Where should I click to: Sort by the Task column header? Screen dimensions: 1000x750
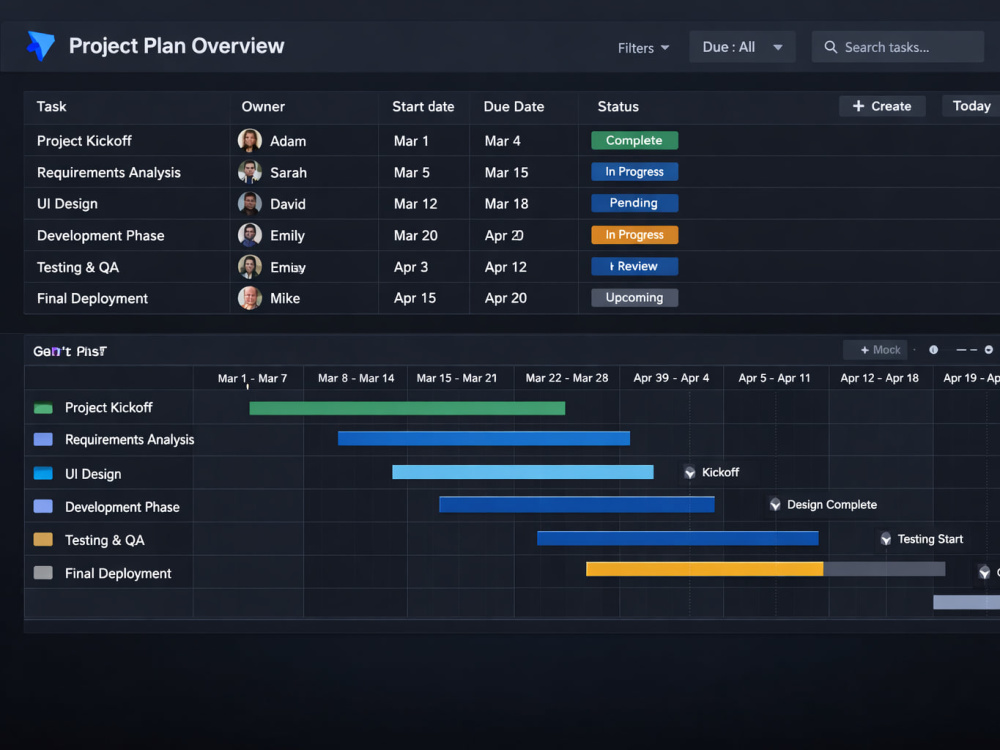coord(52,107)
